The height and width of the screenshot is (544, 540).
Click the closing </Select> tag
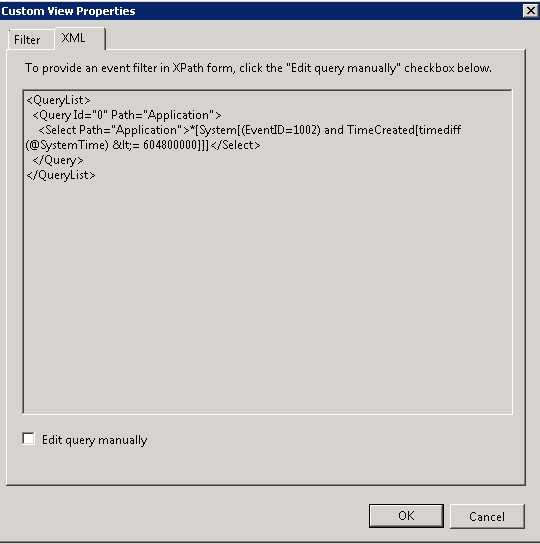235,145
